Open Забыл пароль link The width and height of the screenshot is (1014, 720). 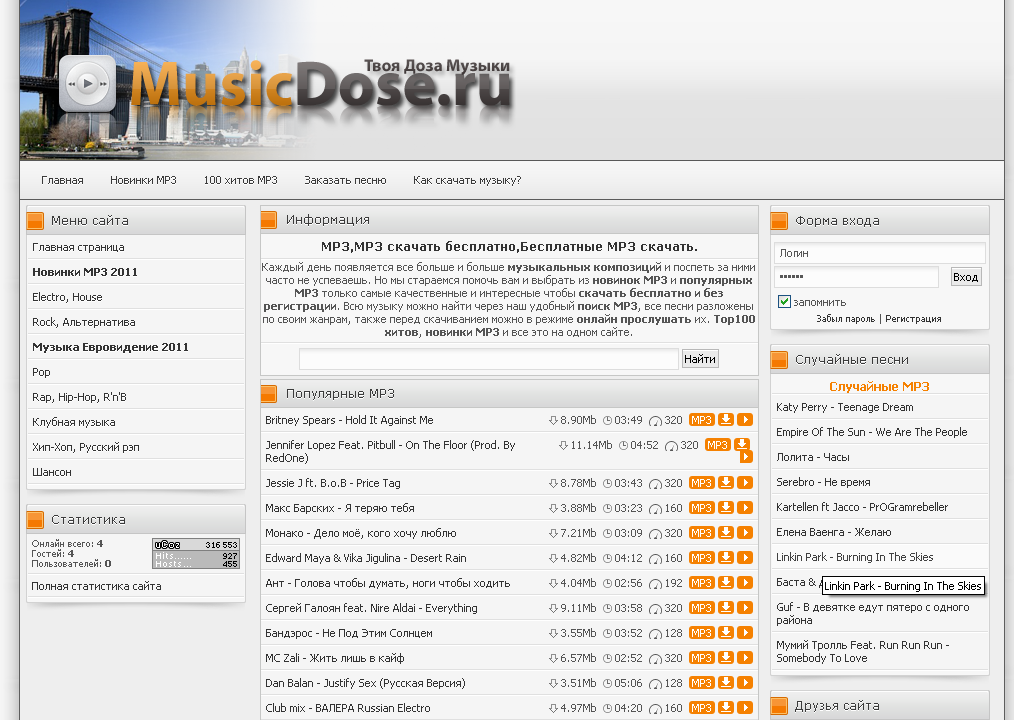pos(845,319)
